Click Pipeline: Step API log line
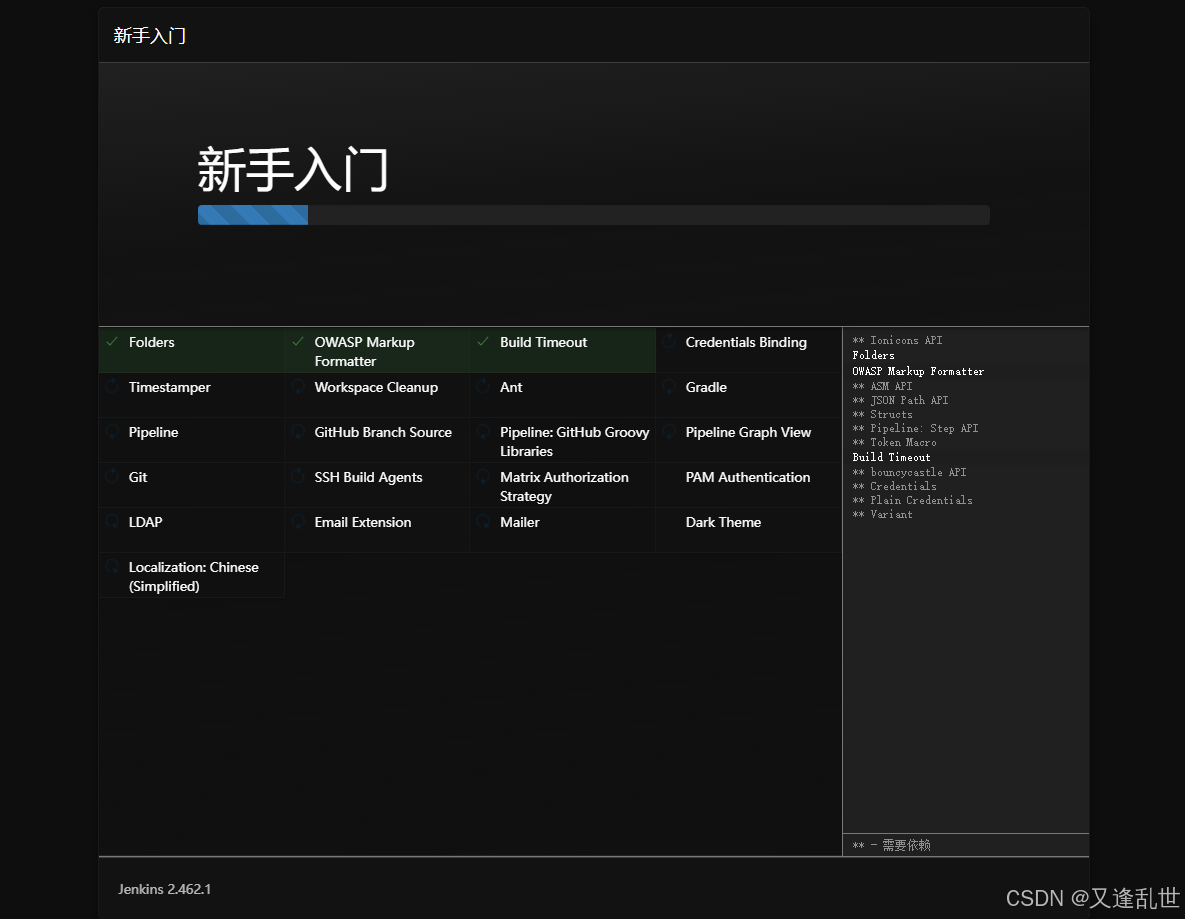Image resolution: width=1185 pixels, height=919 pixels. [x=915, y=429]
